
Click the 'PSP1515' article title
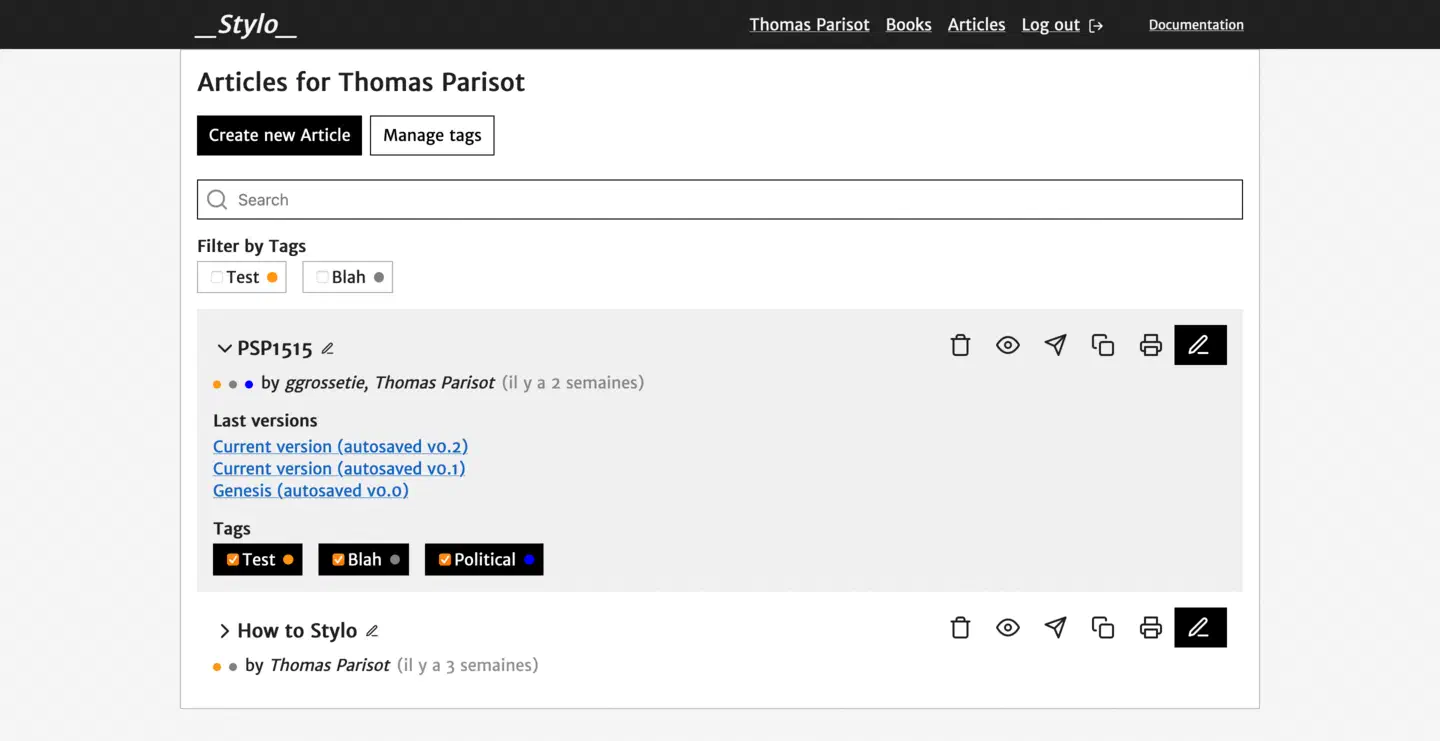click(x=275, y=349)
